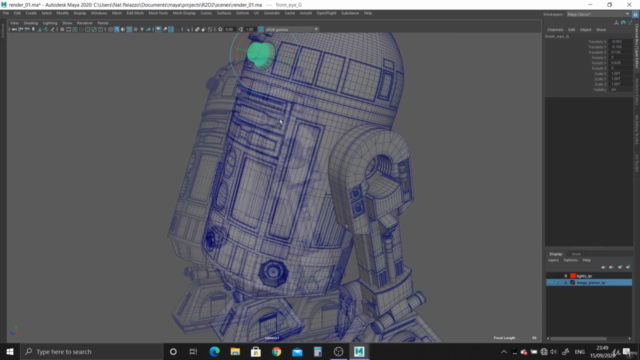Click the exposure value field 0.00

(229, 29)
